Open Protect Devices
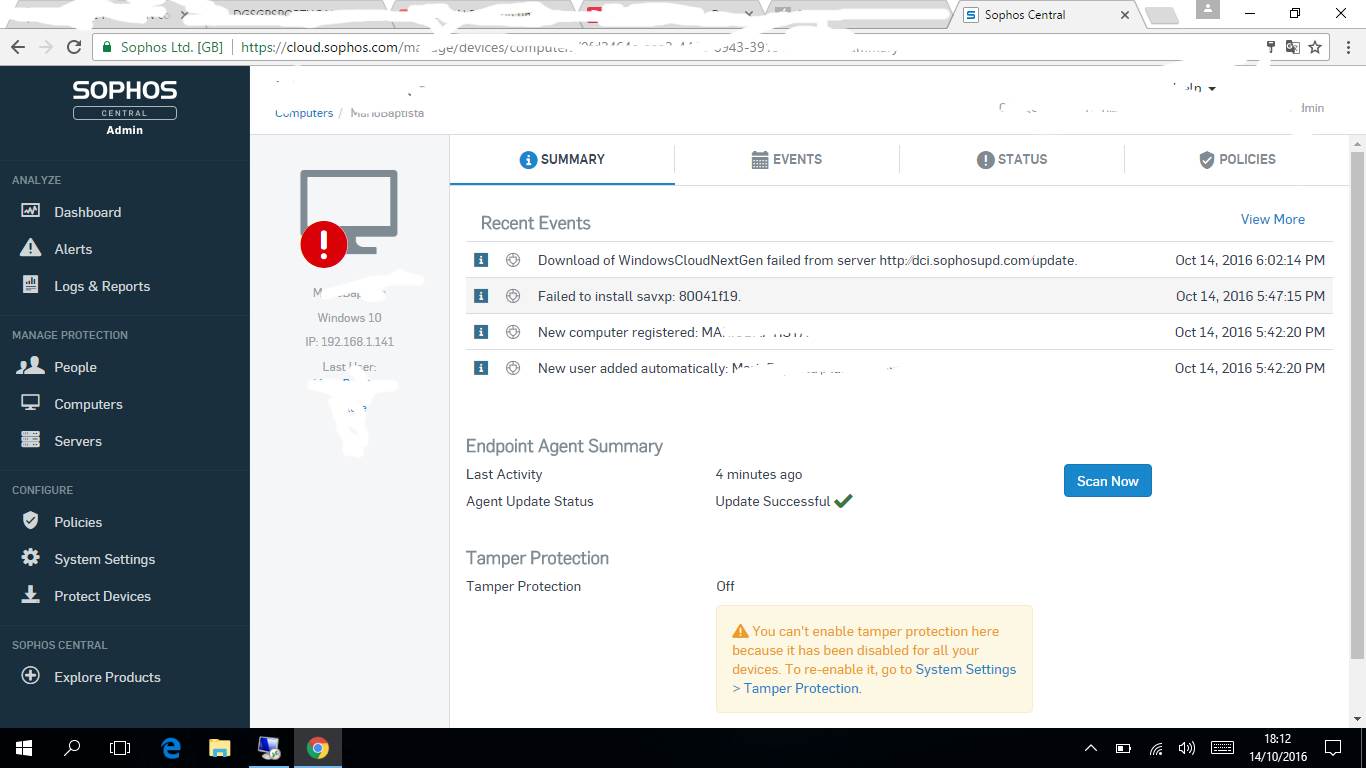Screen dimensions: 1366x768 tap(102, 596)
